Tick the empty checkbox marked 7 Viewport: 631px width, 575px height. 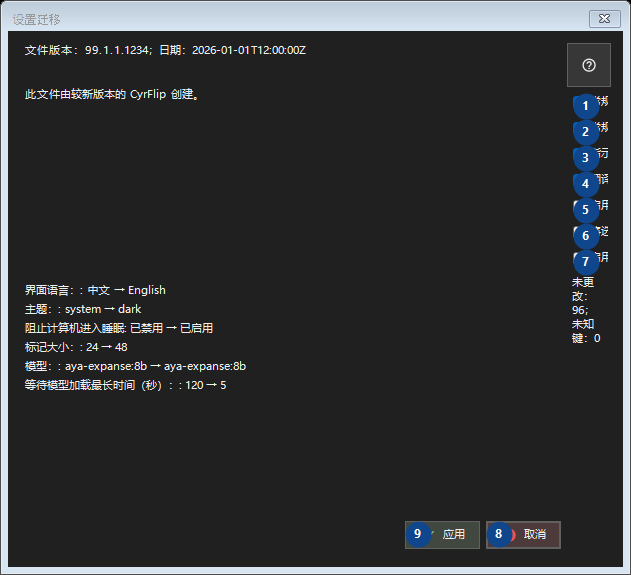[x=579, y=258]
